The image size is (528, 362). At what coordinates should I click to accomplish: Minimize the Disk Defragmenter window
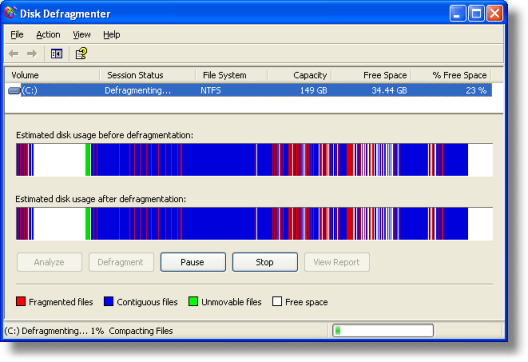tap(458, 13)
